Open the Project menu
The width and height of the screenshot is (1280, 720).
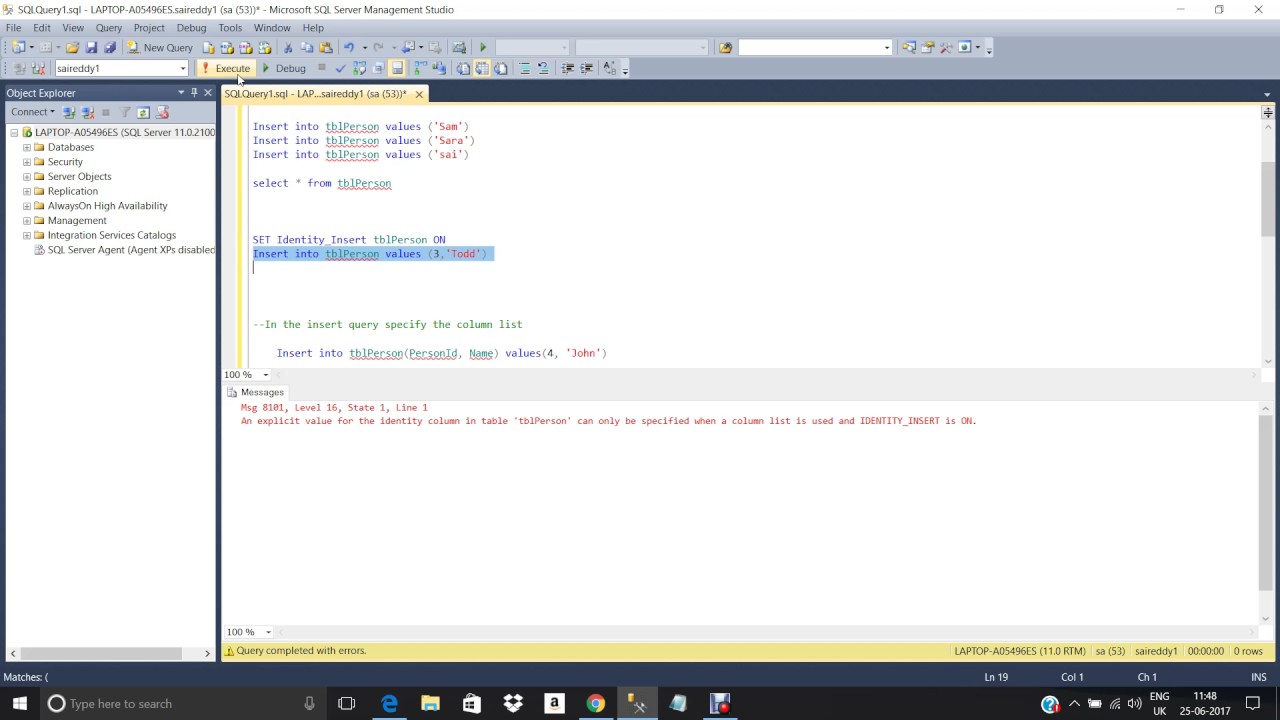click(149, 28)
